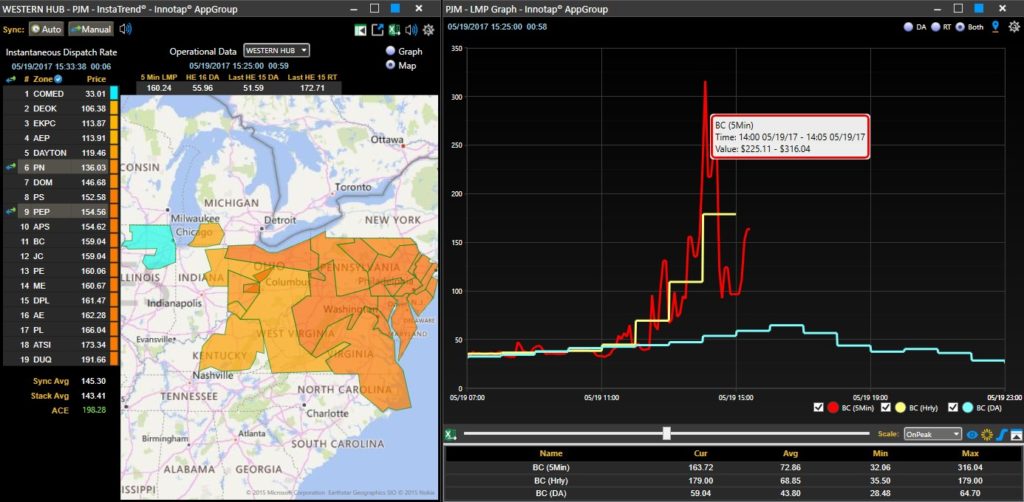Click the blue location pin icon
Image resolution: width=1024 pixels, height=502 pixels.
[996, 27]
